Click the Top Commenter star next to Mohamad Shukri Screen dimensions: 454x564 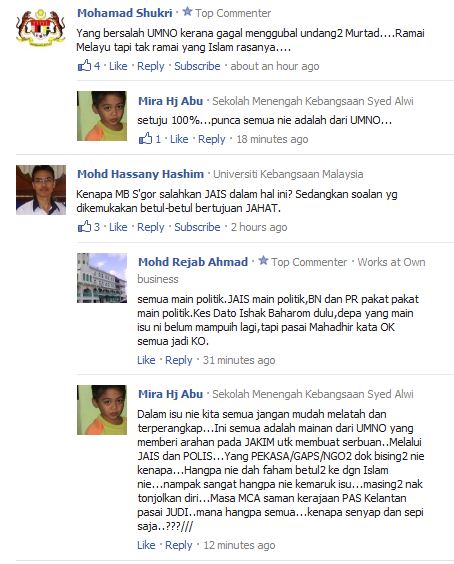pos(187,12)
